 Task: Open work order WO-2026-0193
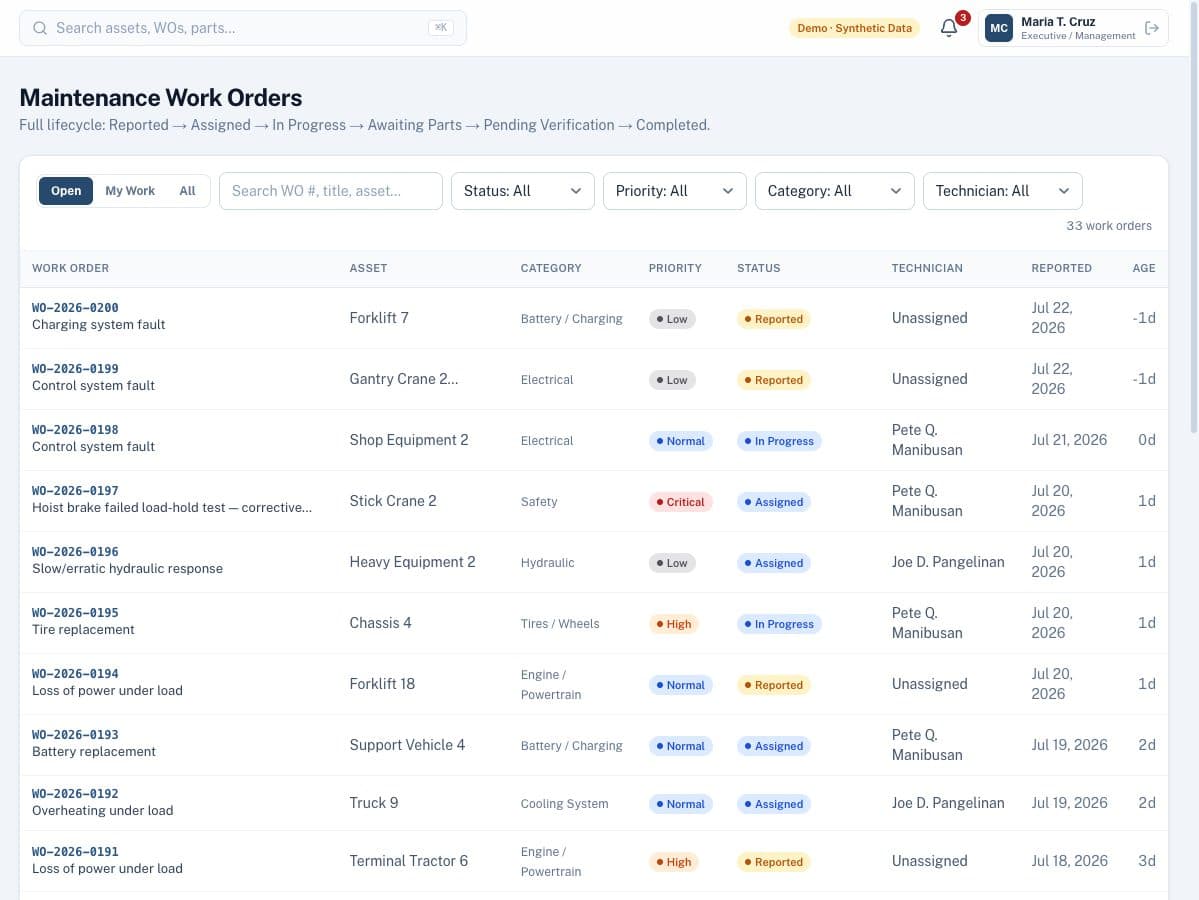coord(75,736)
